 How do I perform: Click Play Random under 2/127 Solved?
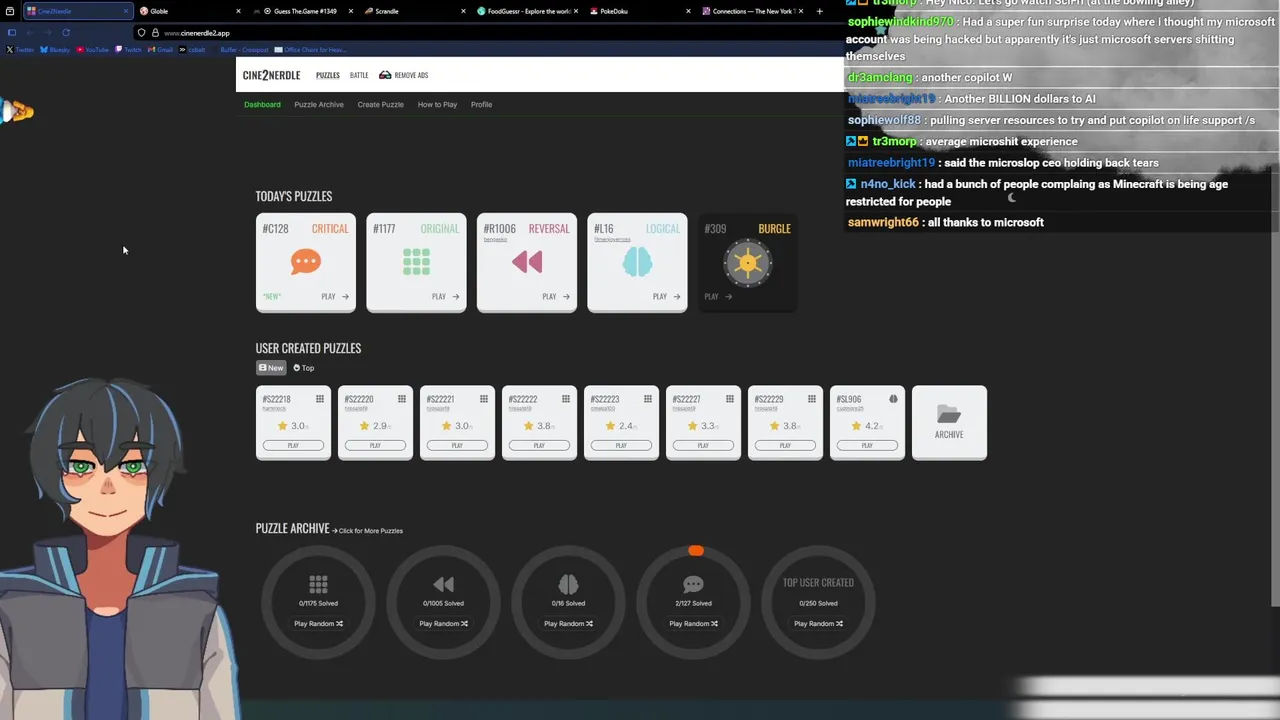693,623
